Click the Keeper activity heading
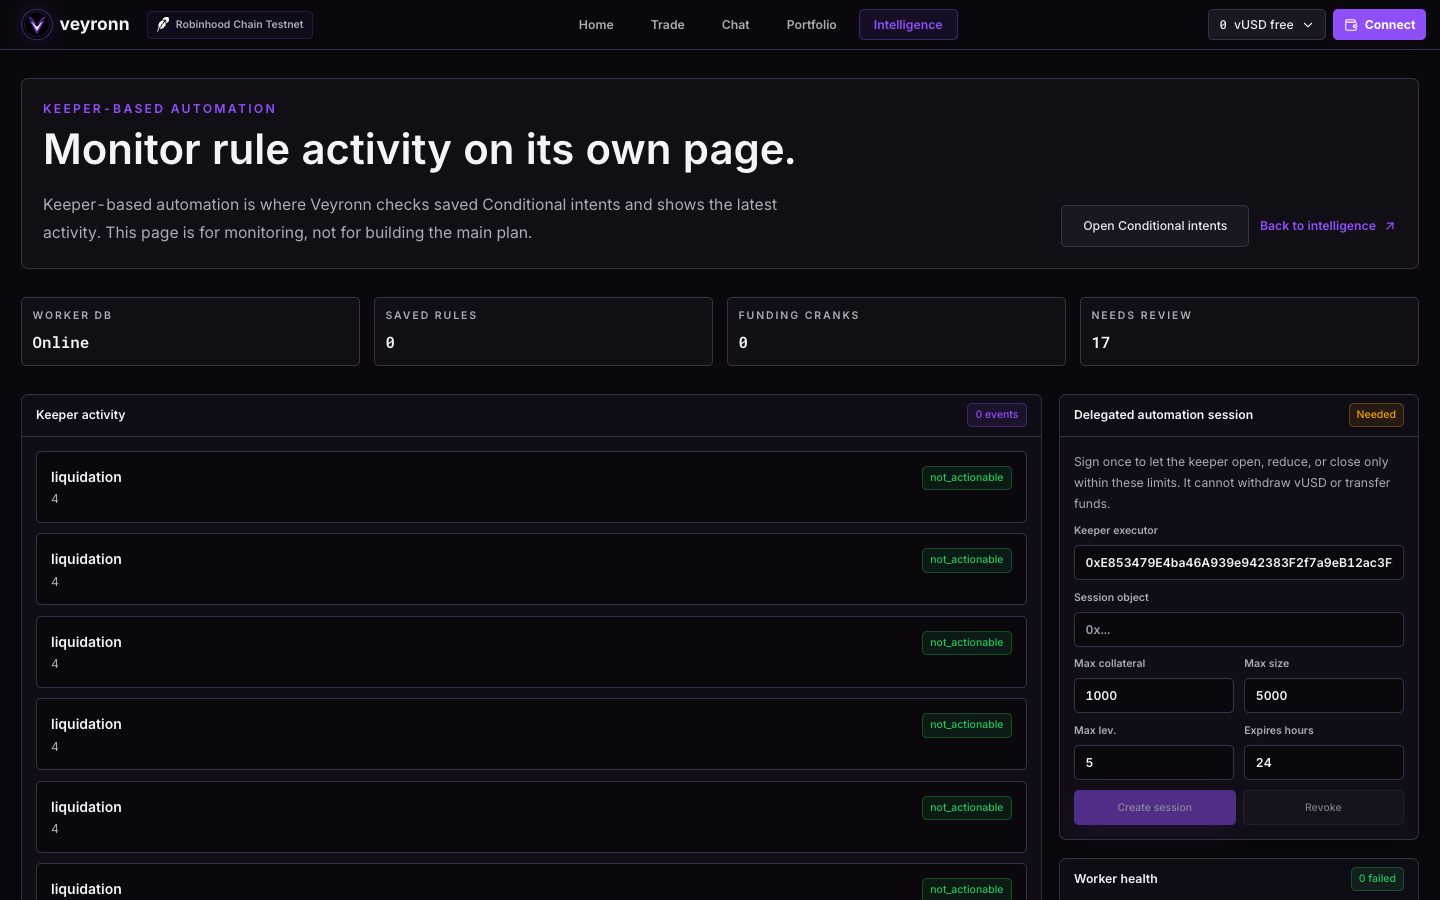 (x=81, y=415)
